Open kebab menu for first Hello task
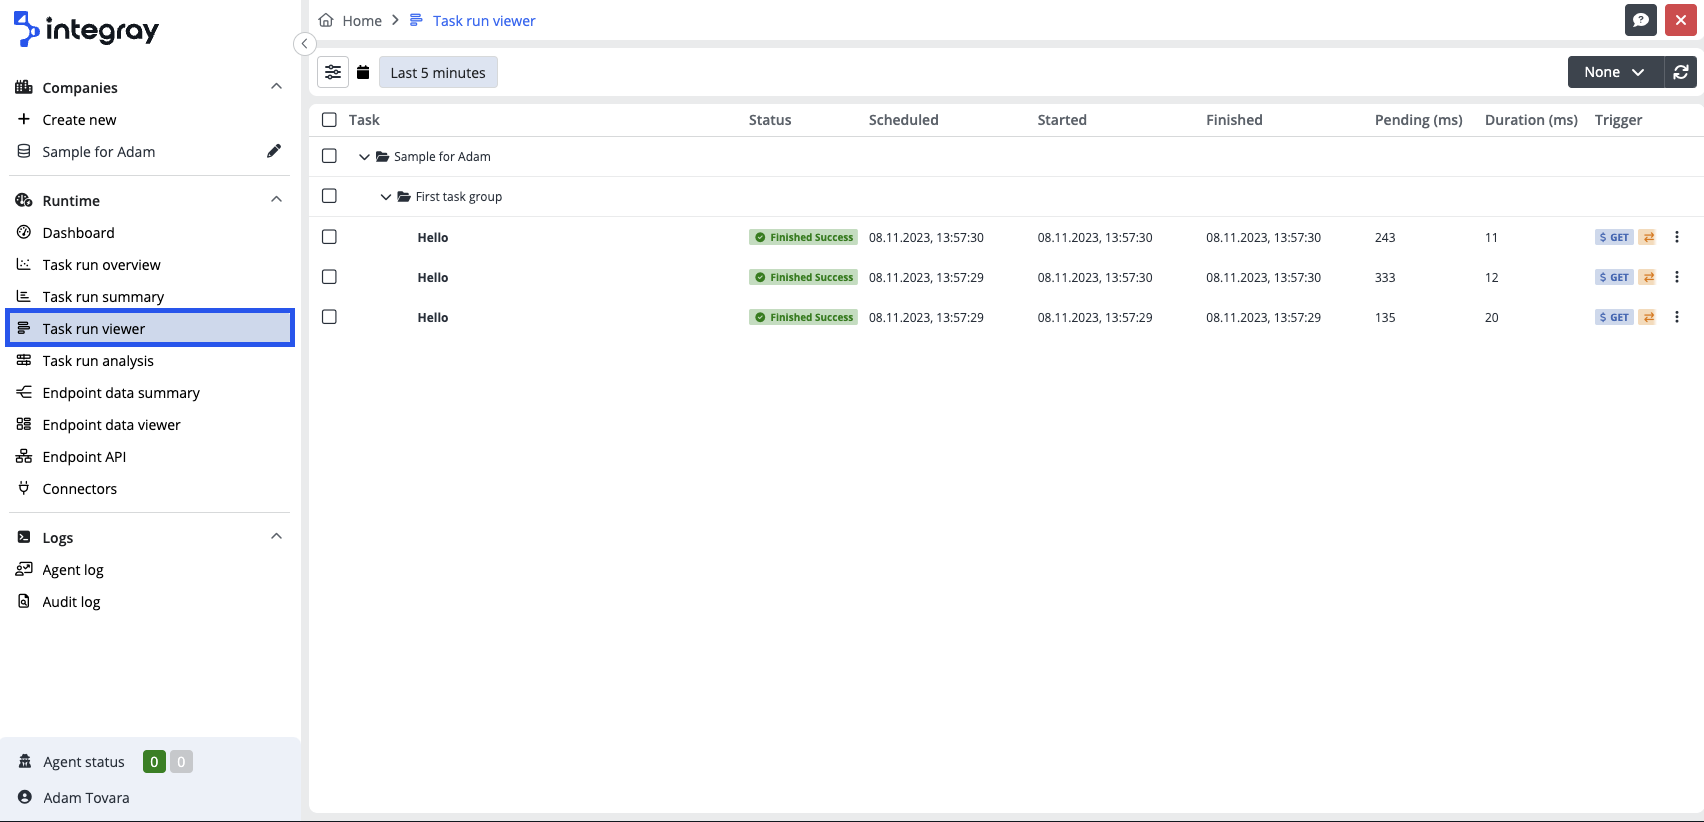Image resolution: width=1704 pixels, height=822 pixels. click(x=1677, y=237)
